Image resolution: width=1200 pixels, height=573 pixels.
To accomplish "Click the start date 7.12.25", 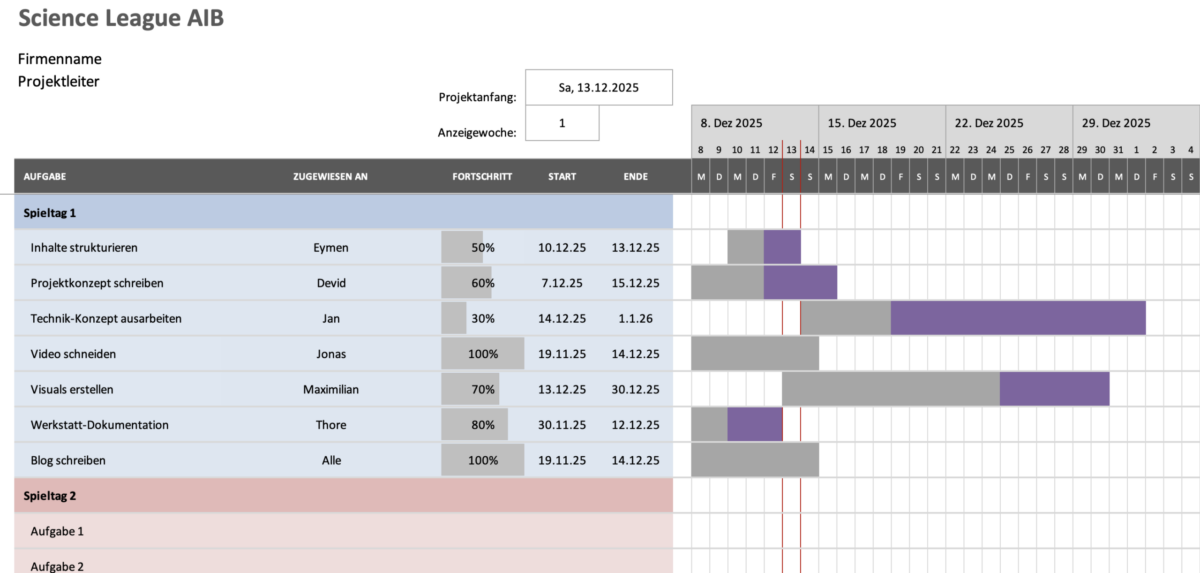I will pos(562,283).
